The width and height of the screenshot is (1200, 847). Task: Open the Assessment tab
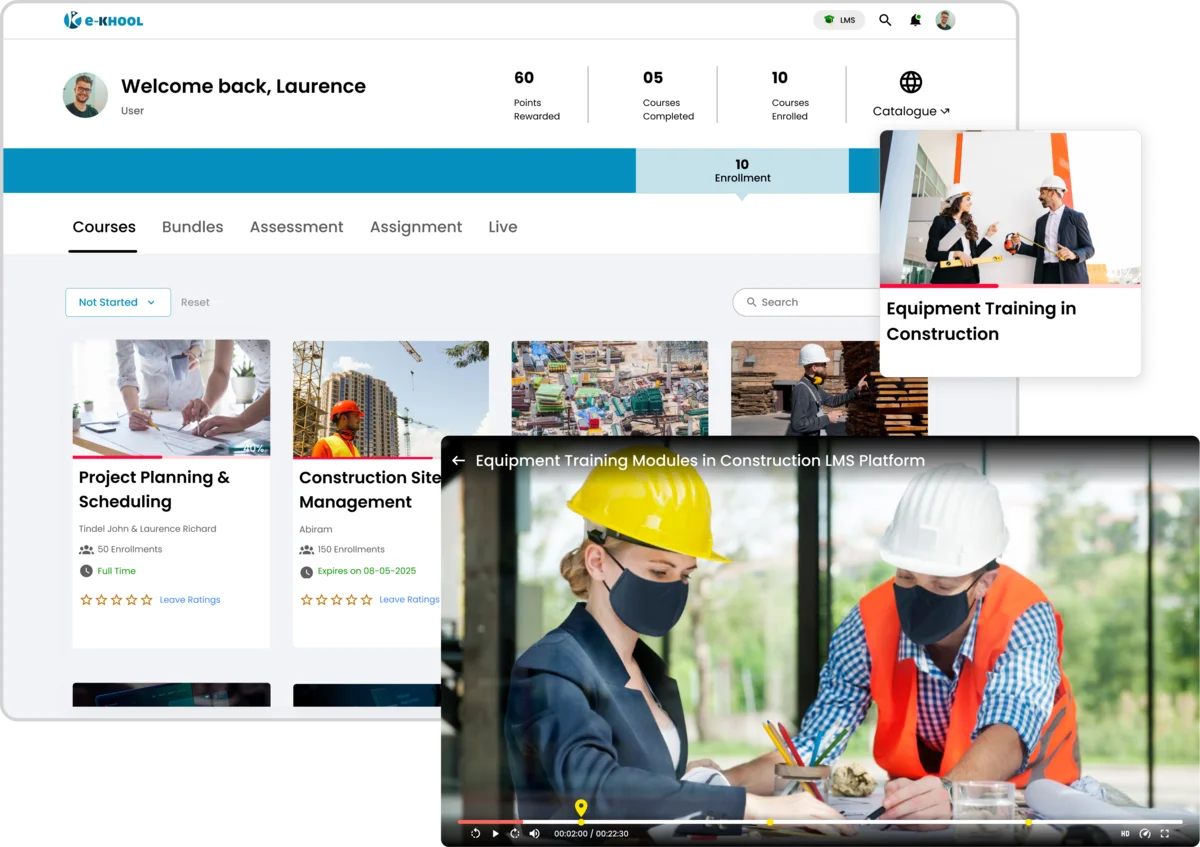296,227
